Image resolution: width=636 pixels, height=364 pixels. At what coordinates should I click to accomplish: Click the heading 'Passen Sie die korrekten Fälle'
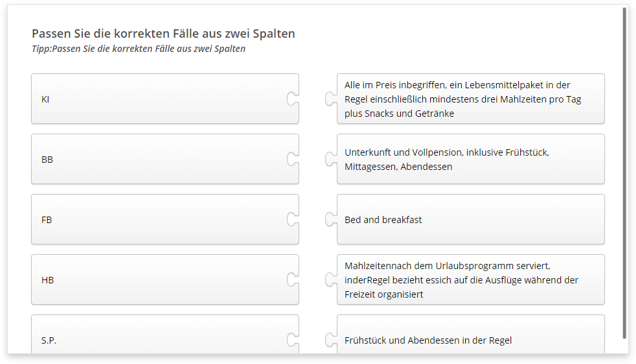point(163,33)
